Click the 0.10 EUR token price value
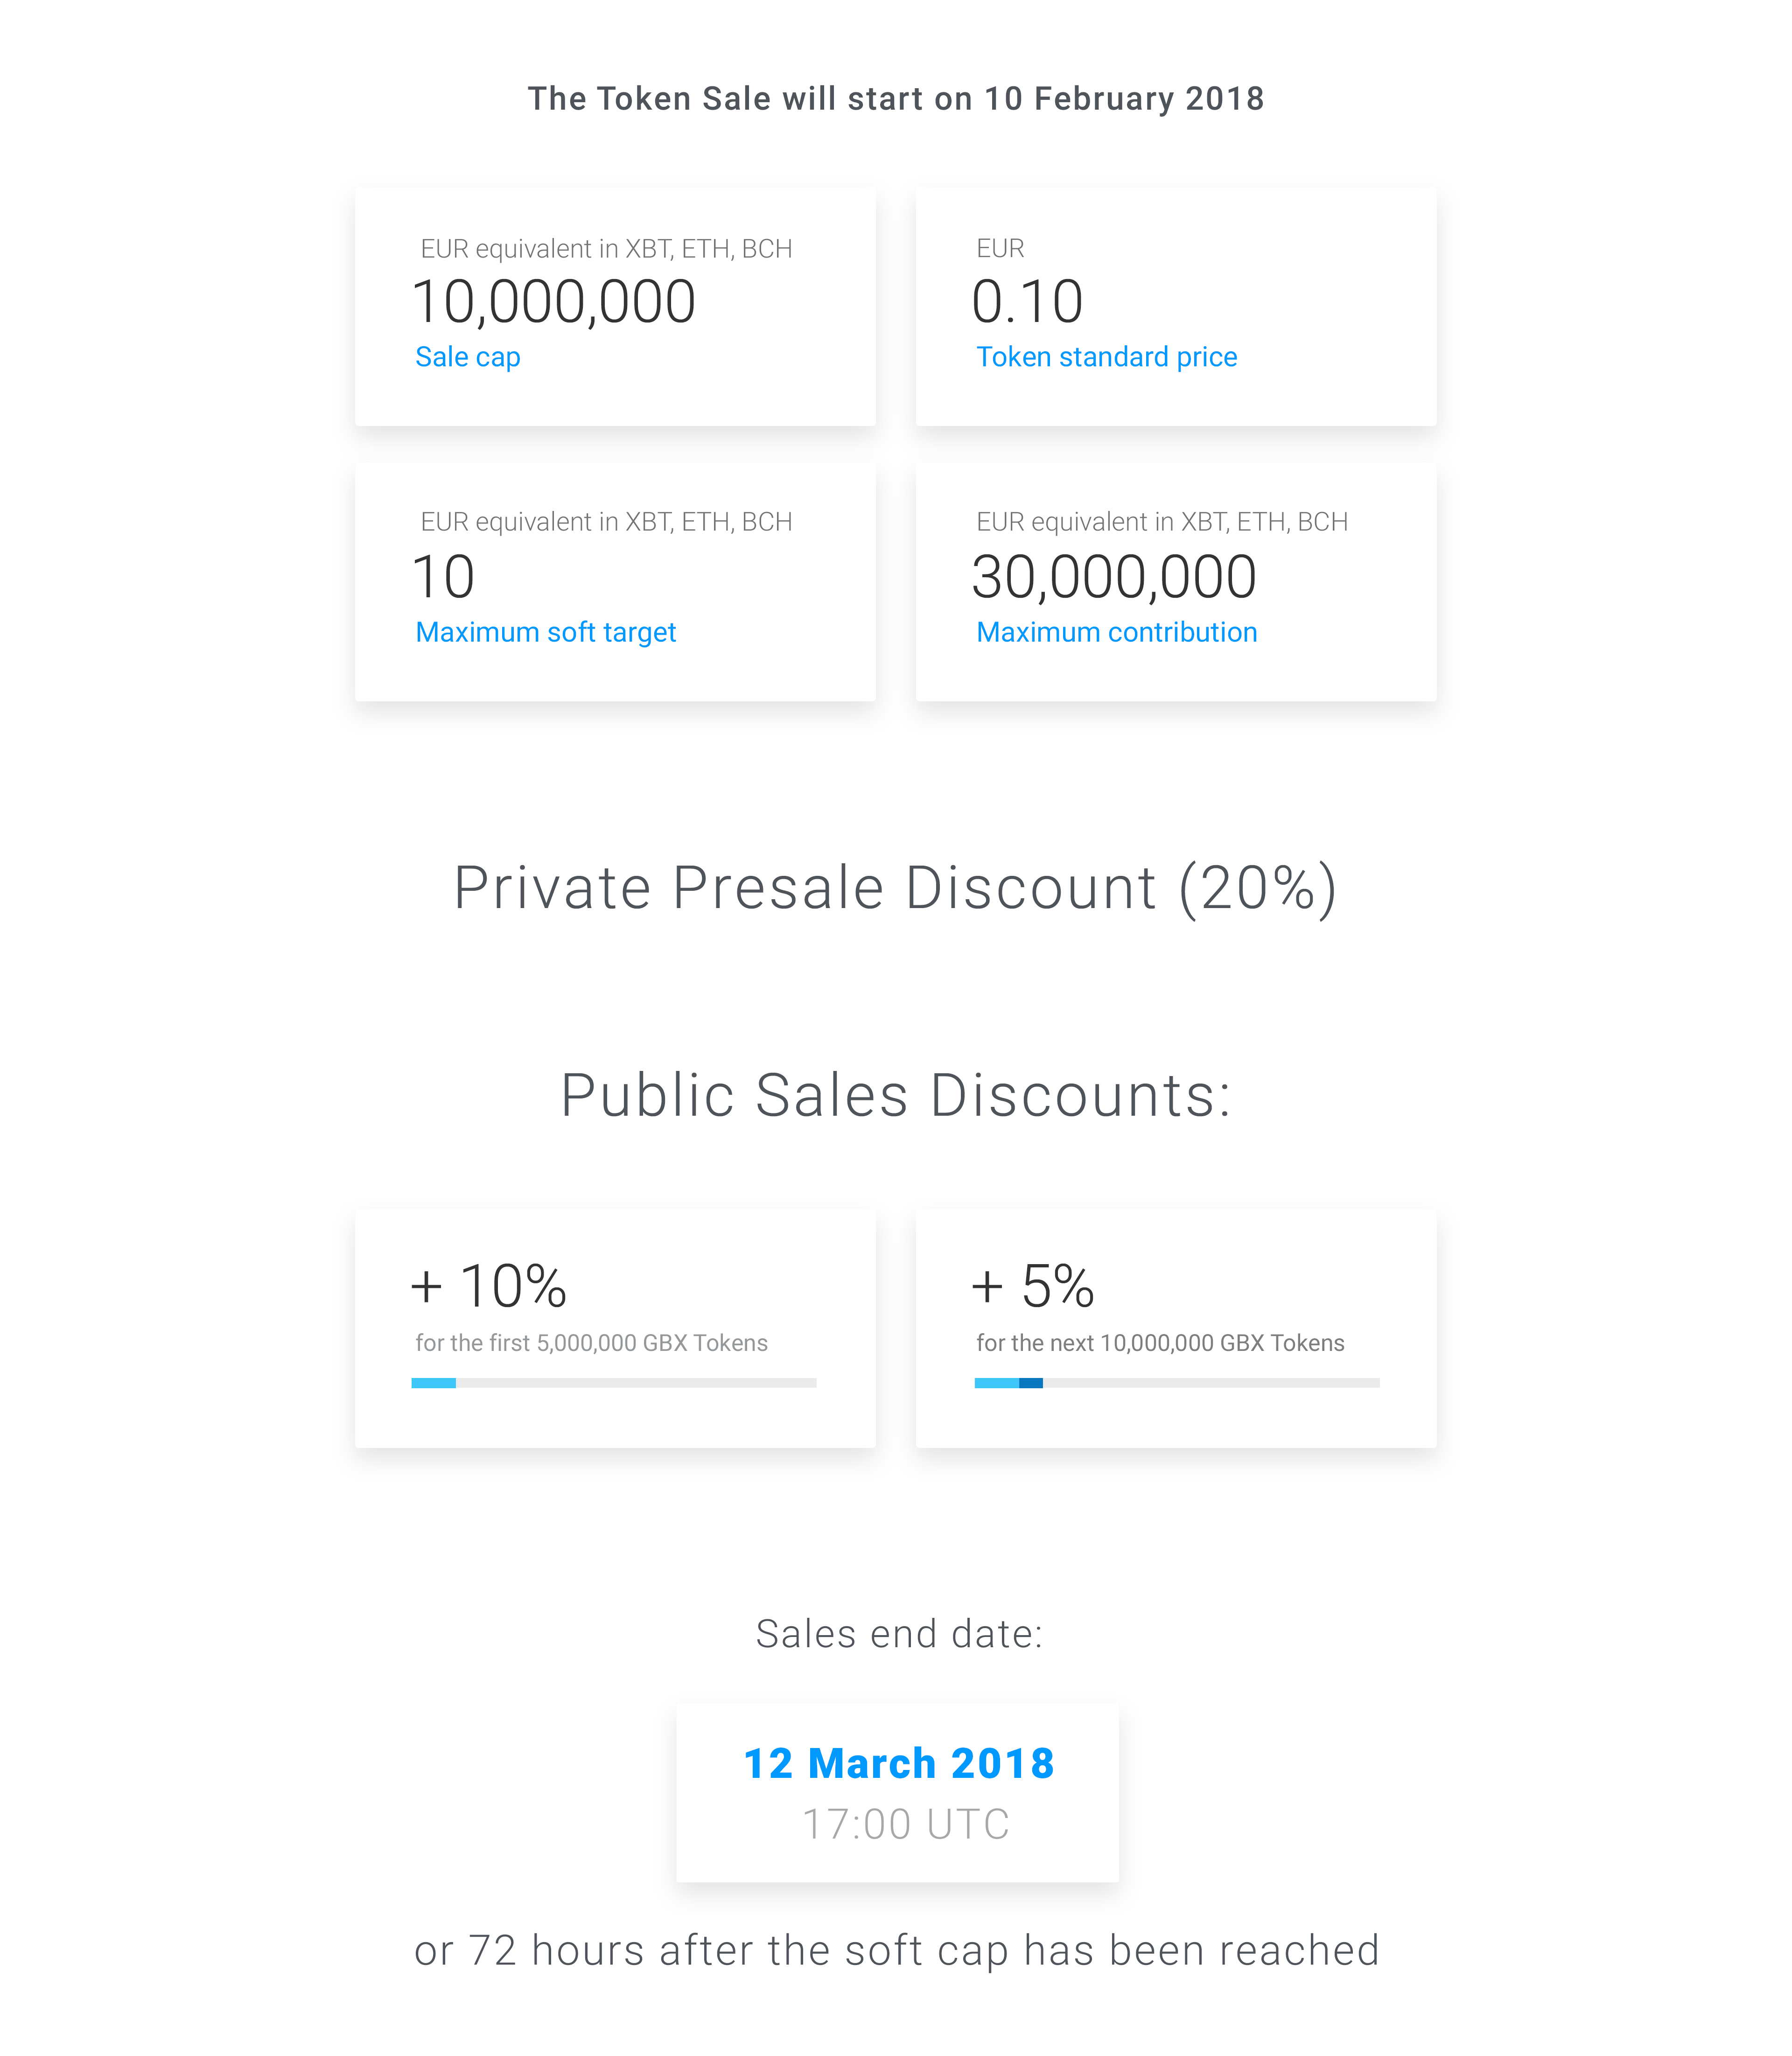This screenshot has width=1792, height=2056. 1027,301
